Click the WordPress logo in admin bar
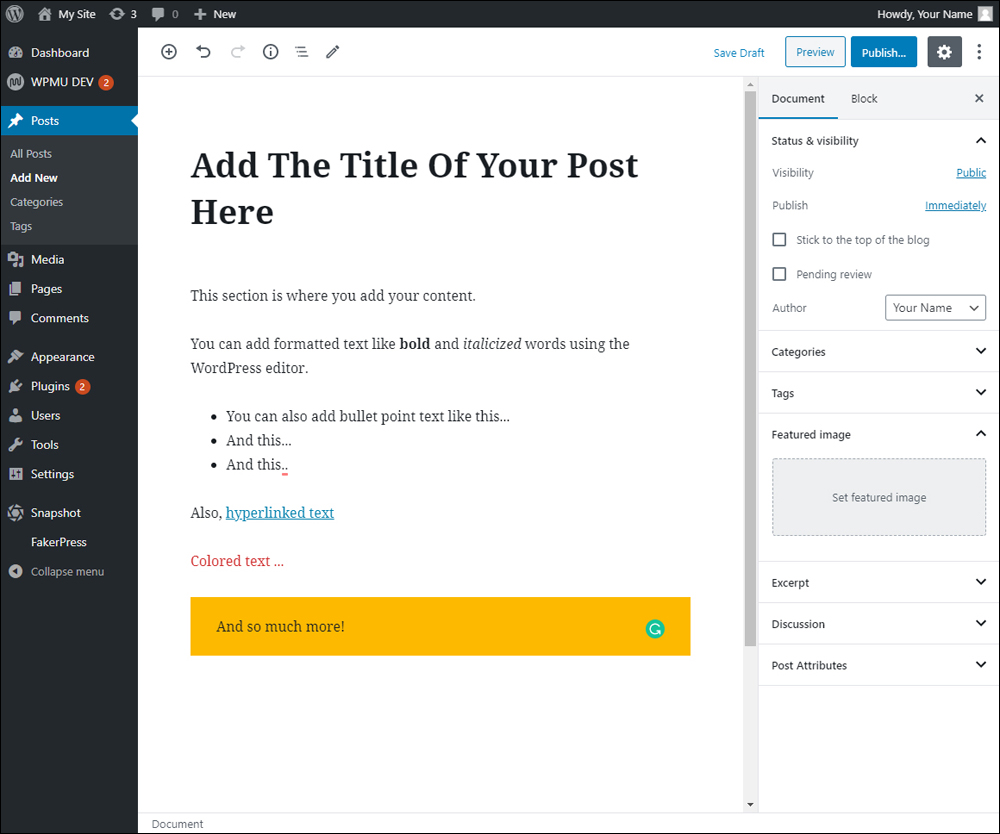1000x834 pixels. (15, 14)
